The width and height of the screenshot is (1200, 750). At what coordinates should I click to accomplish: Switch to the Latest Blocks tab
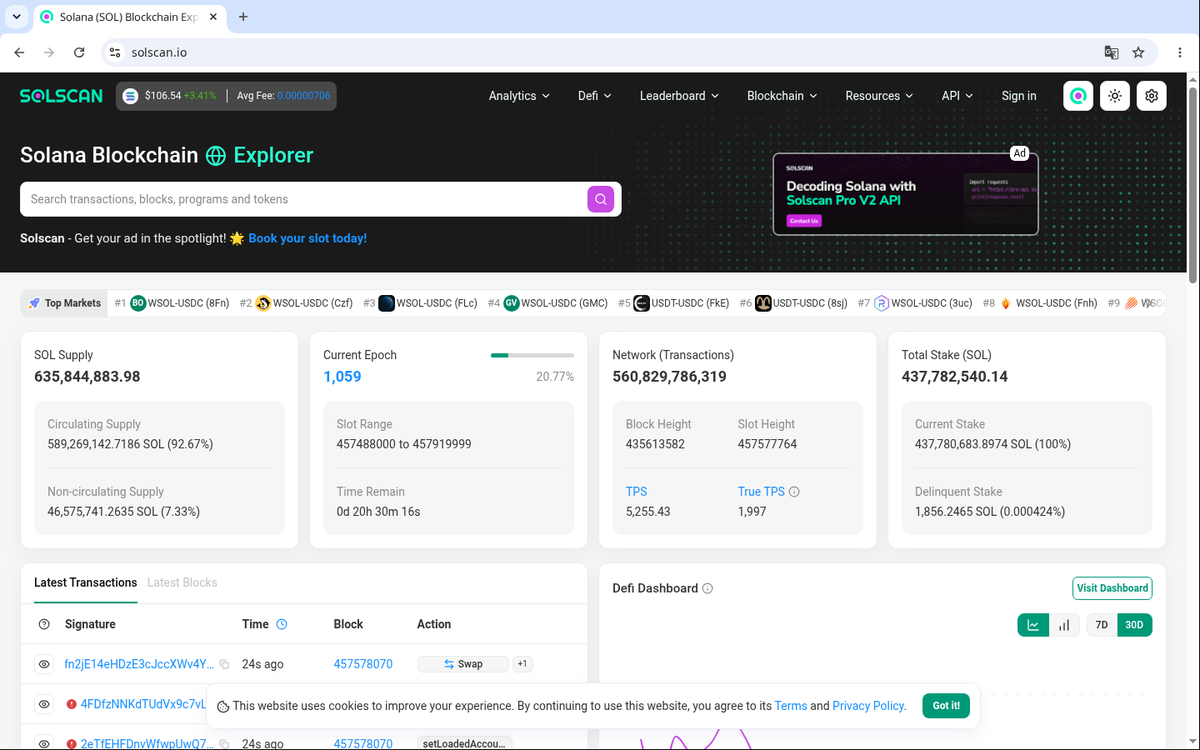point(182,582)
